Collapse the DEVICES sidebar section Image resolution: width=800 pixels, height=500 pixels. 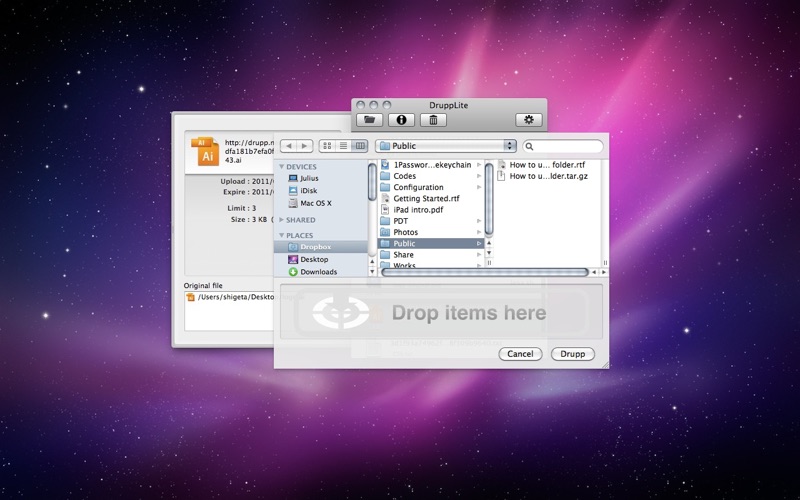click(282, 167)
